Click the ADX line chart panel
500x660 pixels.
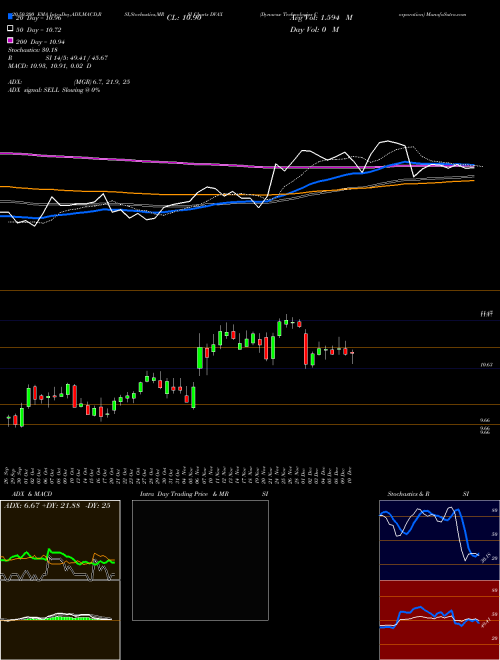click(60, 540)
